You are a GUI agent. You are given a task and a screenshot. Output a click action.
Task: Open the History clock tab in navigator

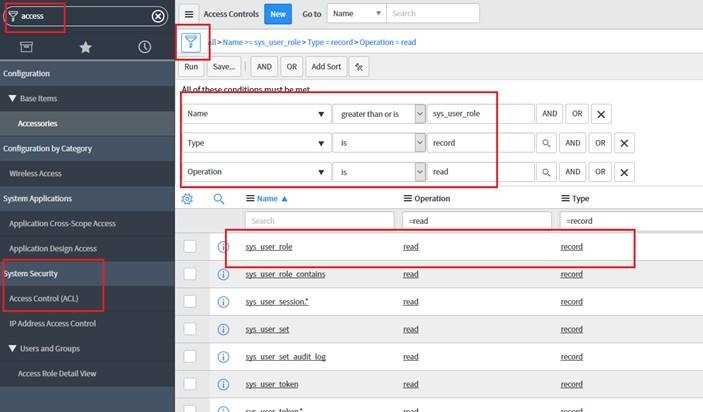[x=145, y=47]
